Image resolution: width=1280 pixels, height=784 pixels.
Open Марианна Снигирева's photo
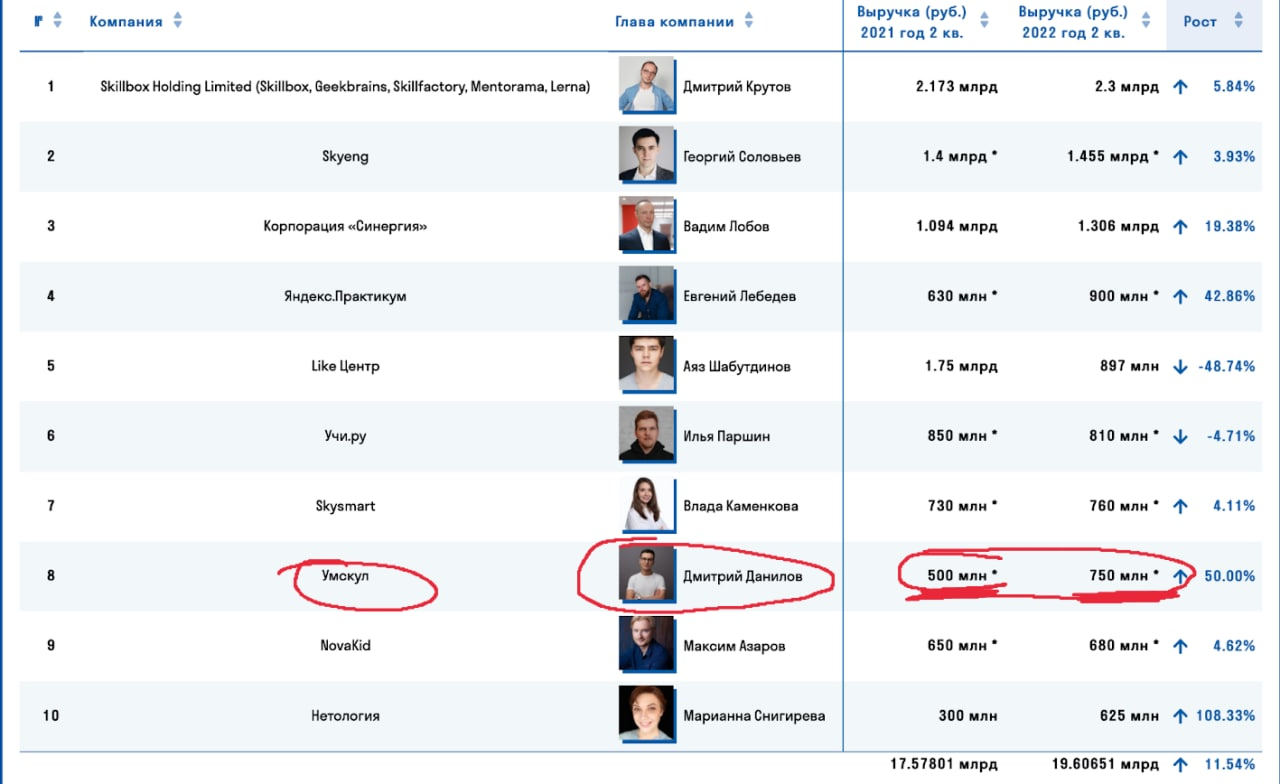pyautogui.click(x=646, y=714)
